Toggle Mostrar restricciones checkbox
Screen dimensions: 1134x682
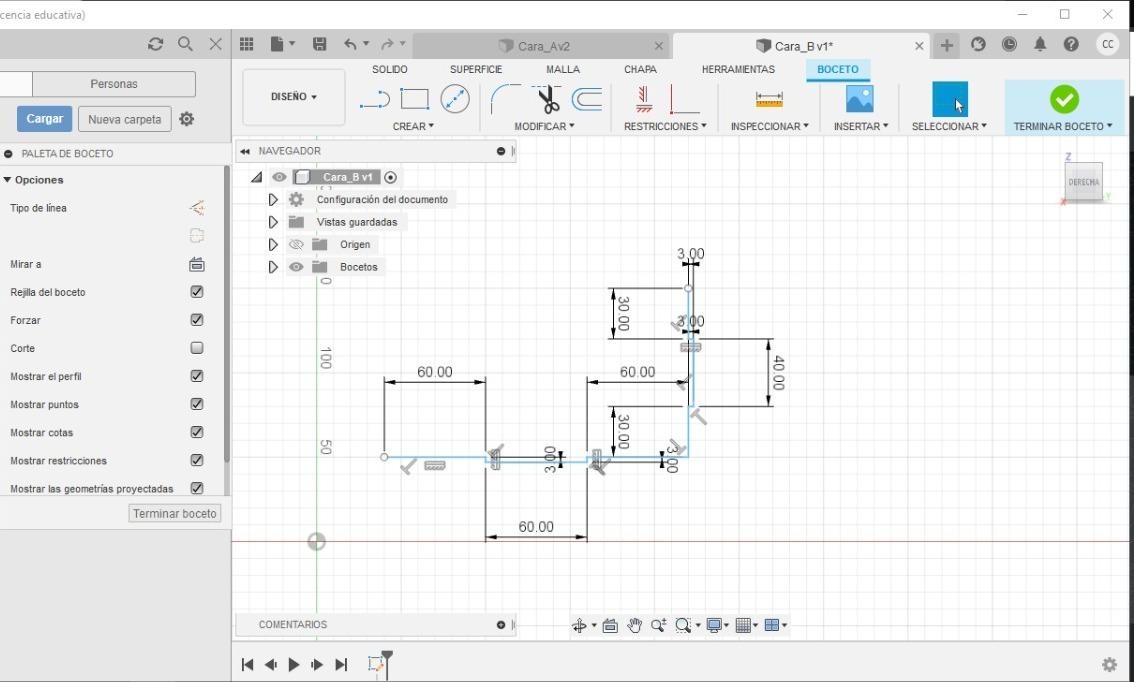[197, 460]
